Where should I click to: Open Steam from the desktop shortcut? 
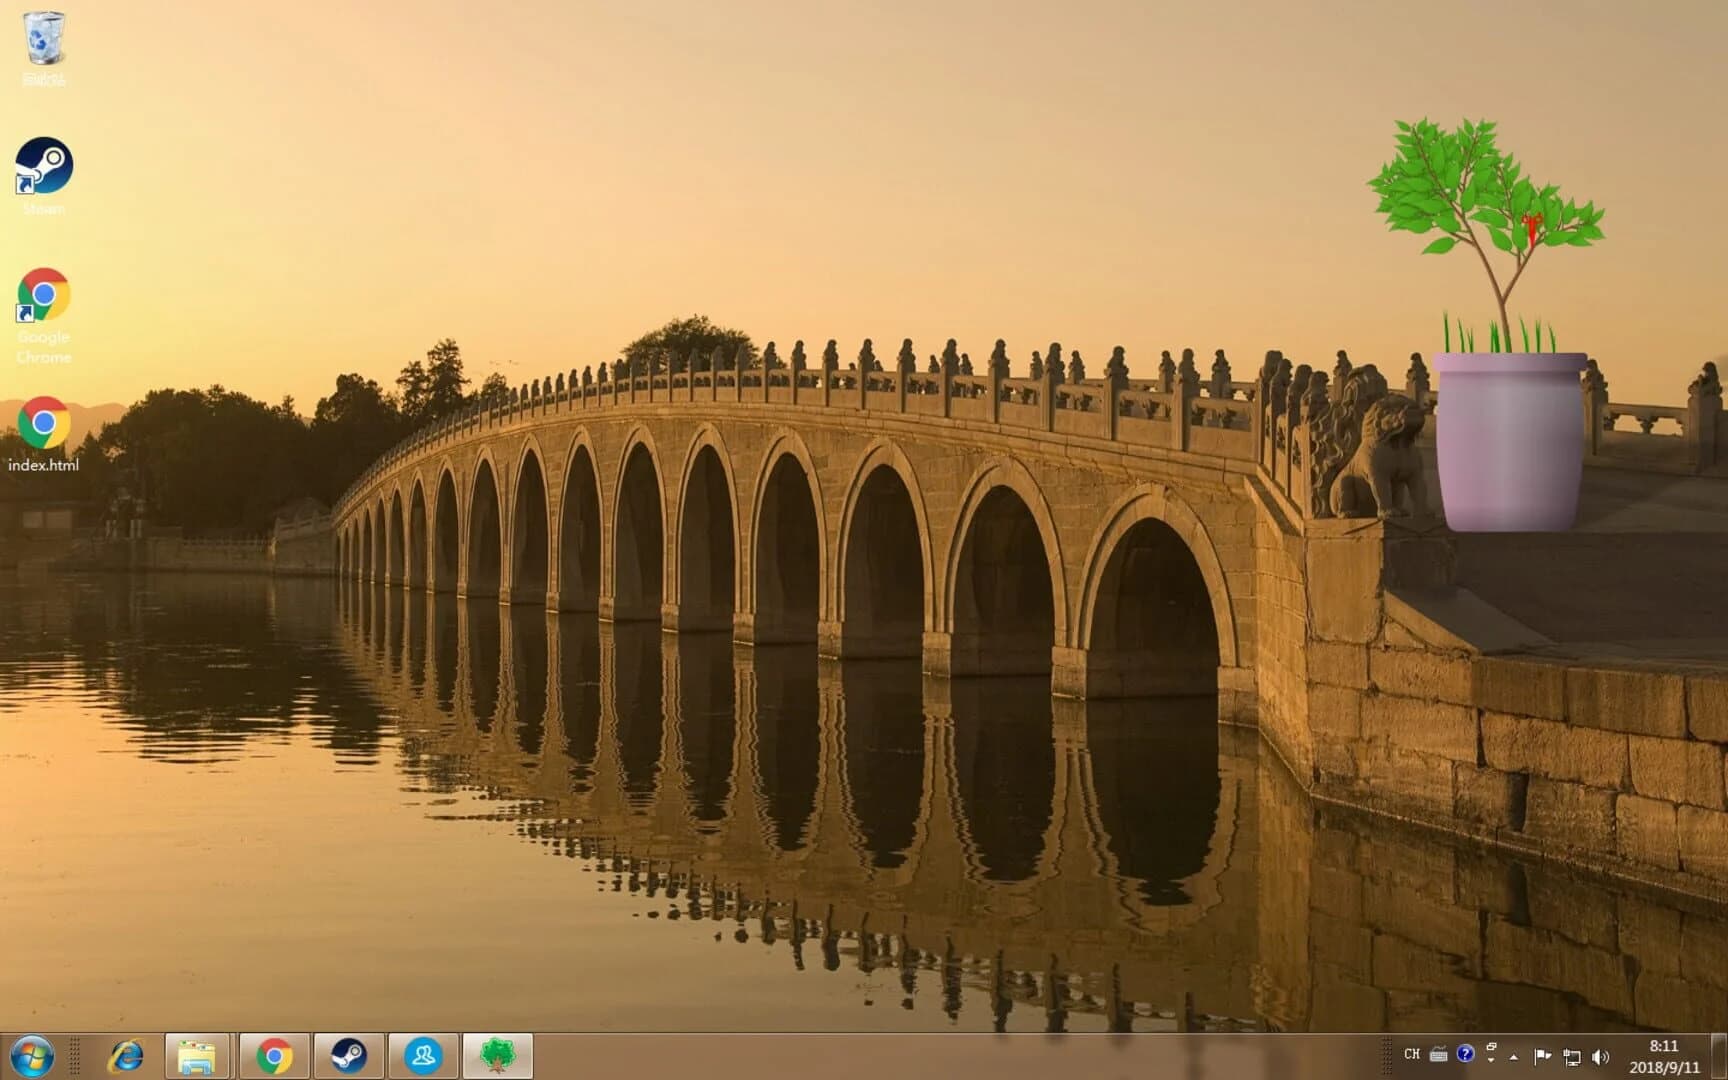pyautogui.click(x=44, y=170)
